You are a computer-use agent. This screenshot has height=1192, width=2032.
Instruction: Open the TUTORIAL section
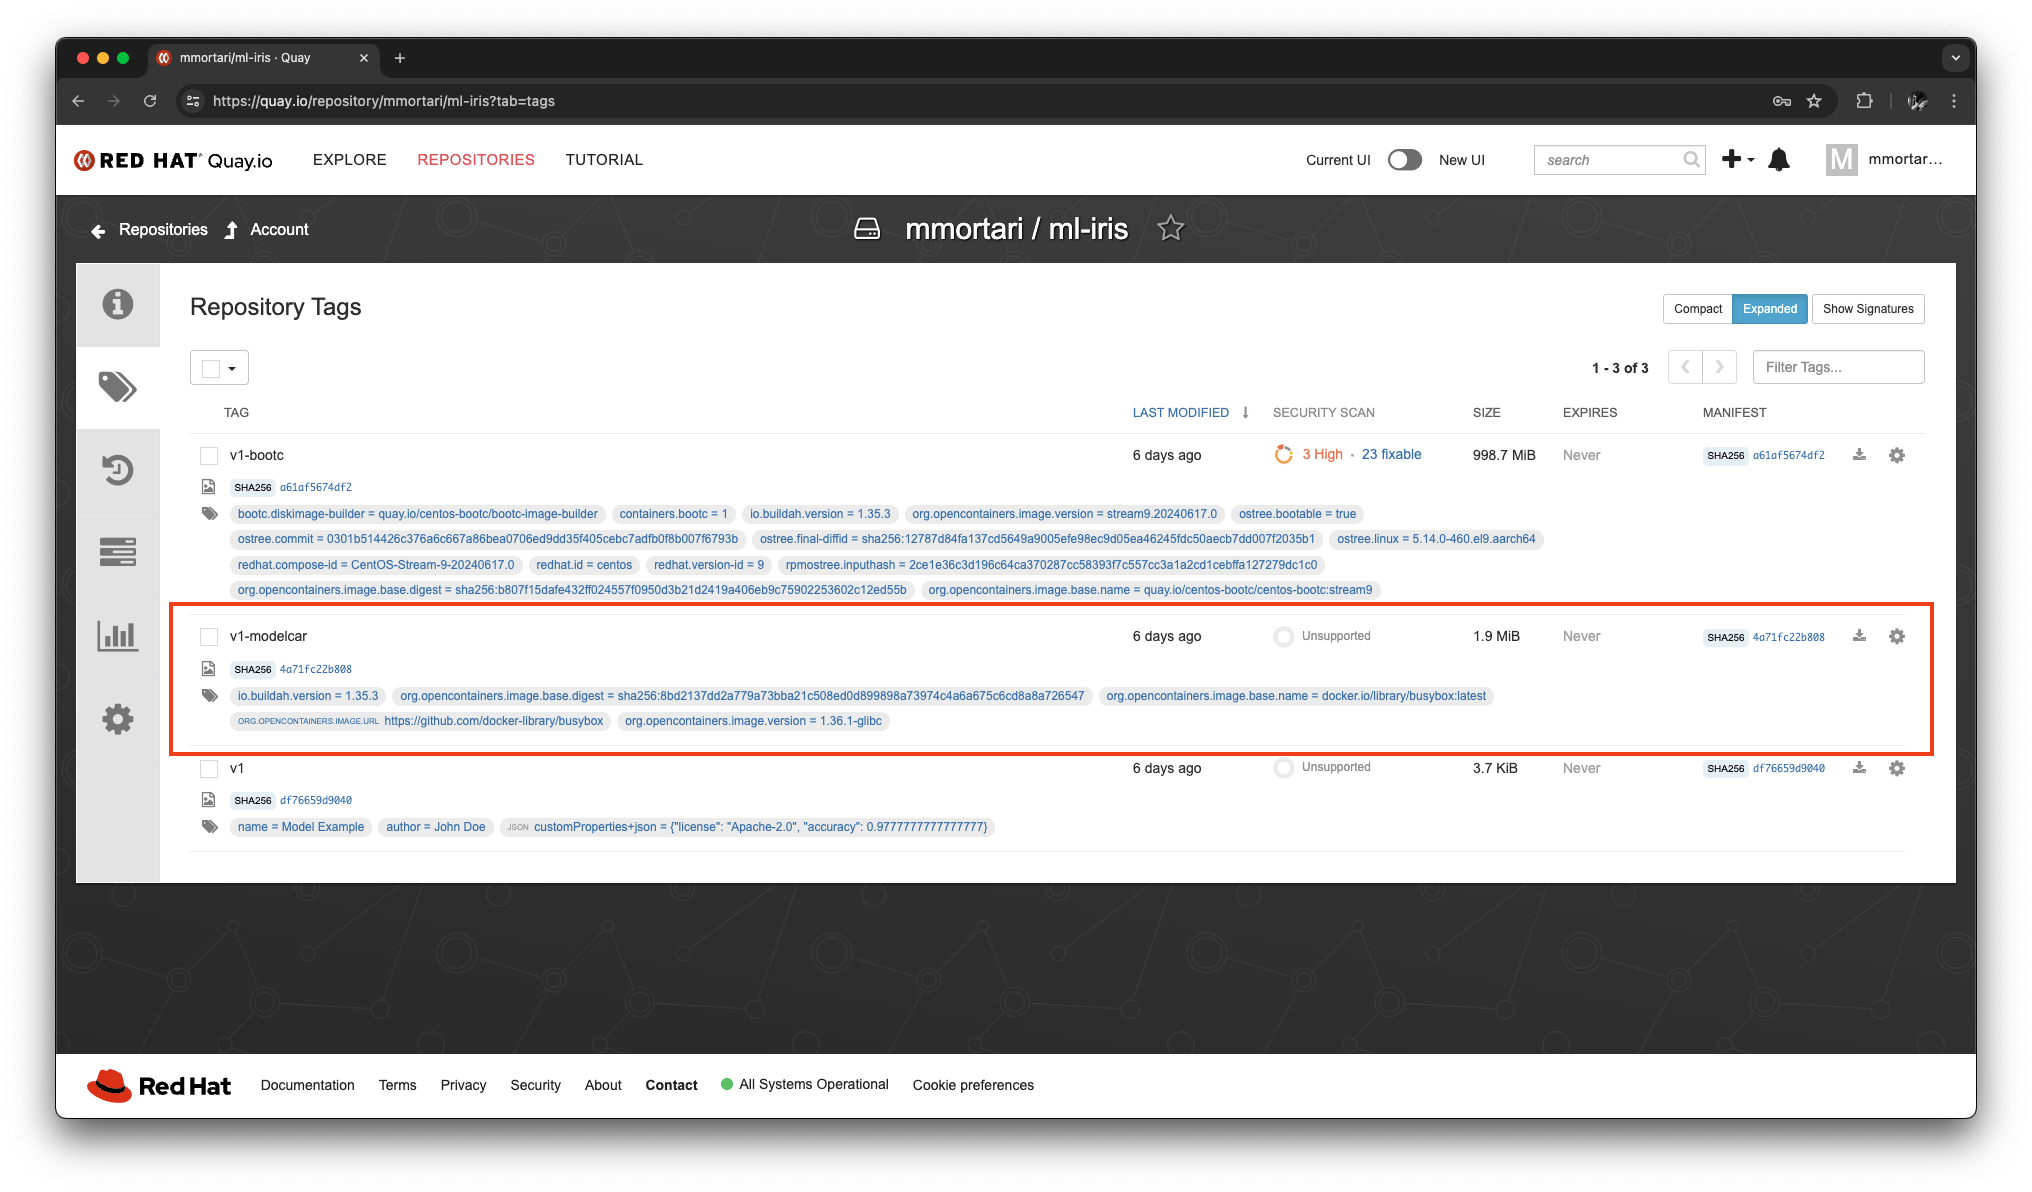click(x=604, y=160)
